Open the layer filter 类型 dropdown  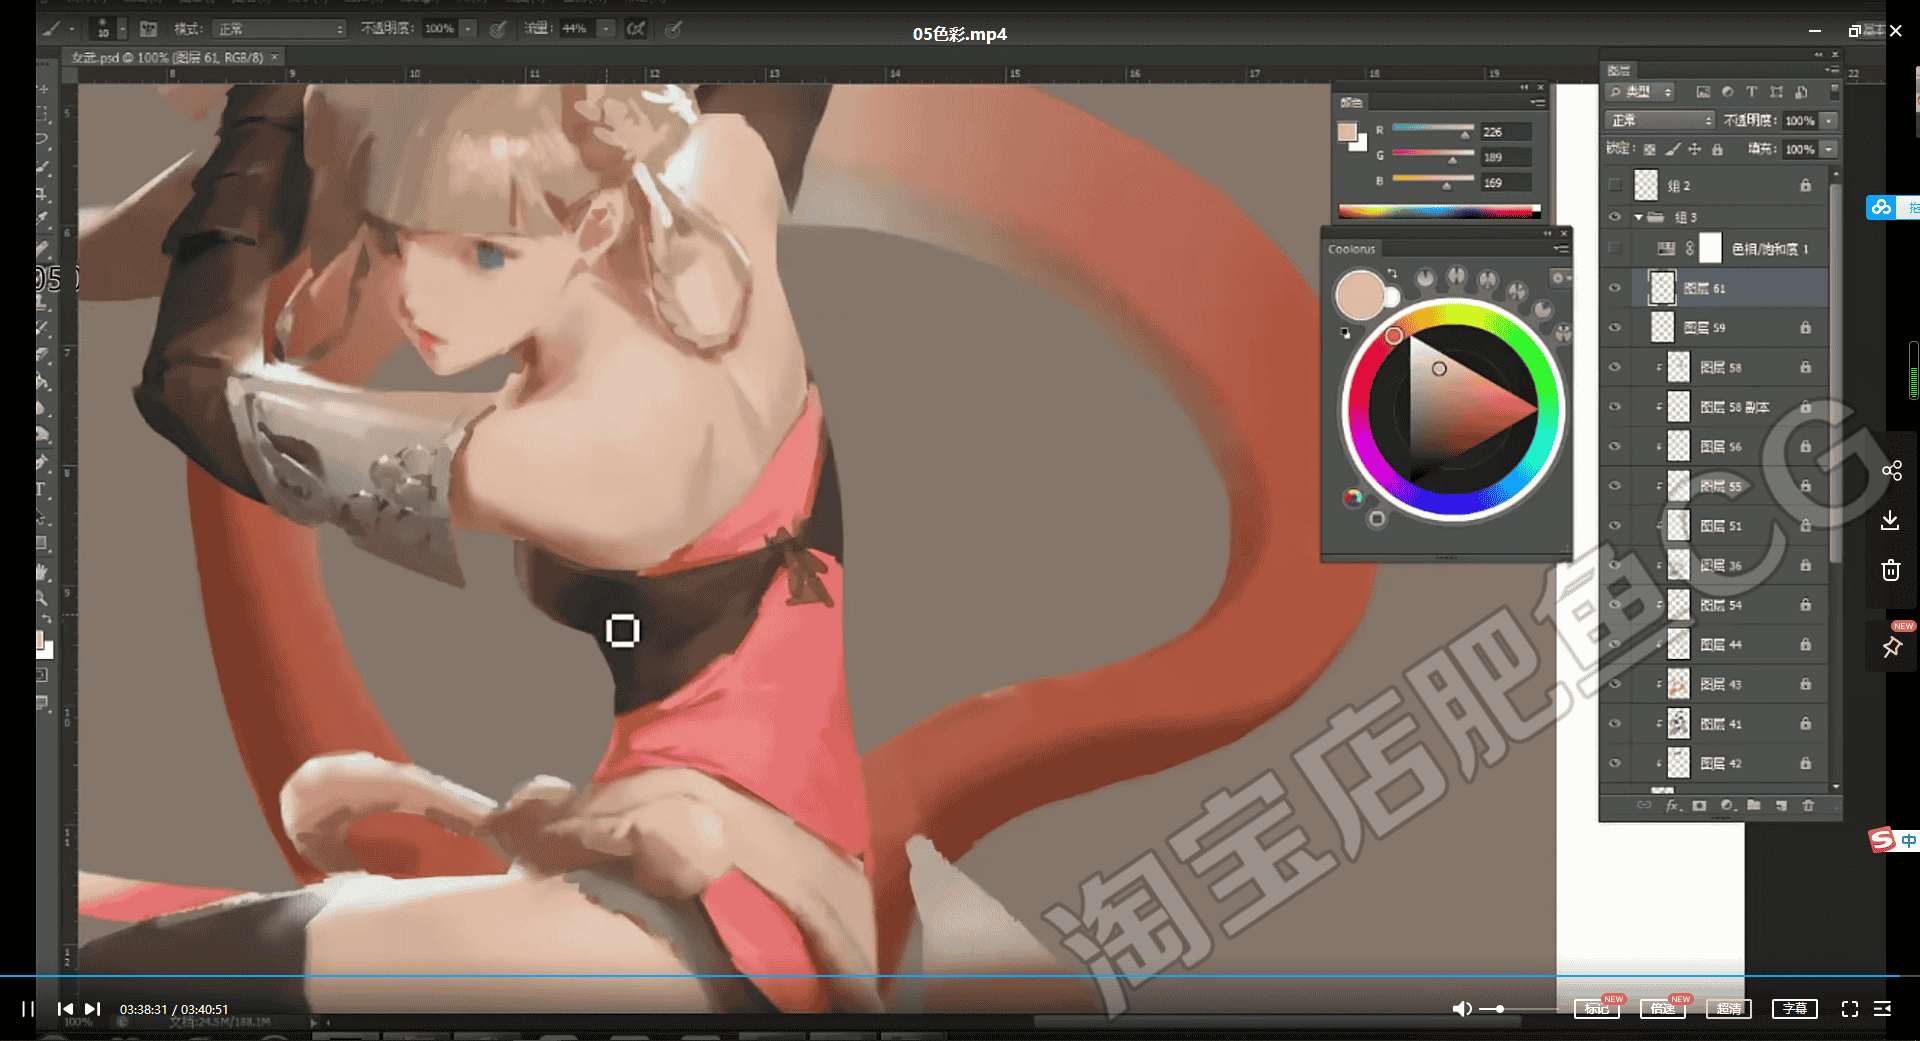pyautogui.click(x=1640, y=92)
